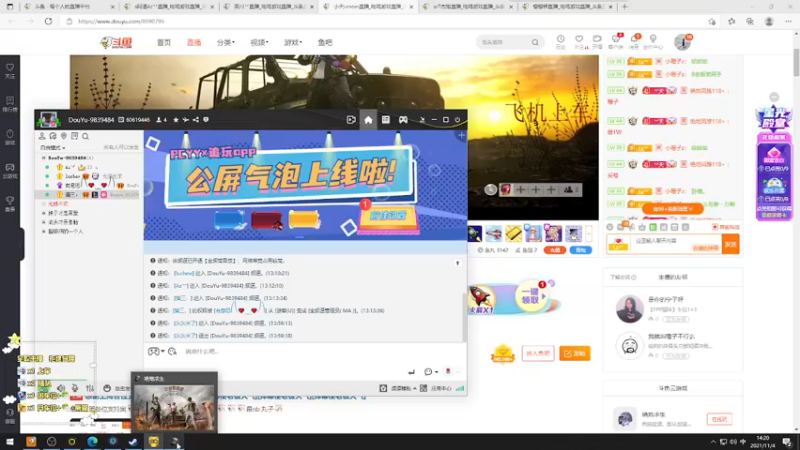Click the blue pill button under the gift bar
800x450 pixels.
581,250
